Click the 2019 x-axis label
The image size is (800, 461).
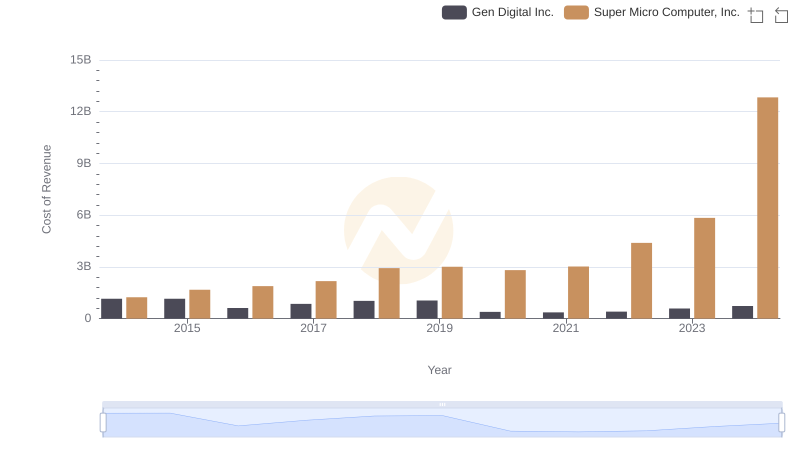point(439,328)
